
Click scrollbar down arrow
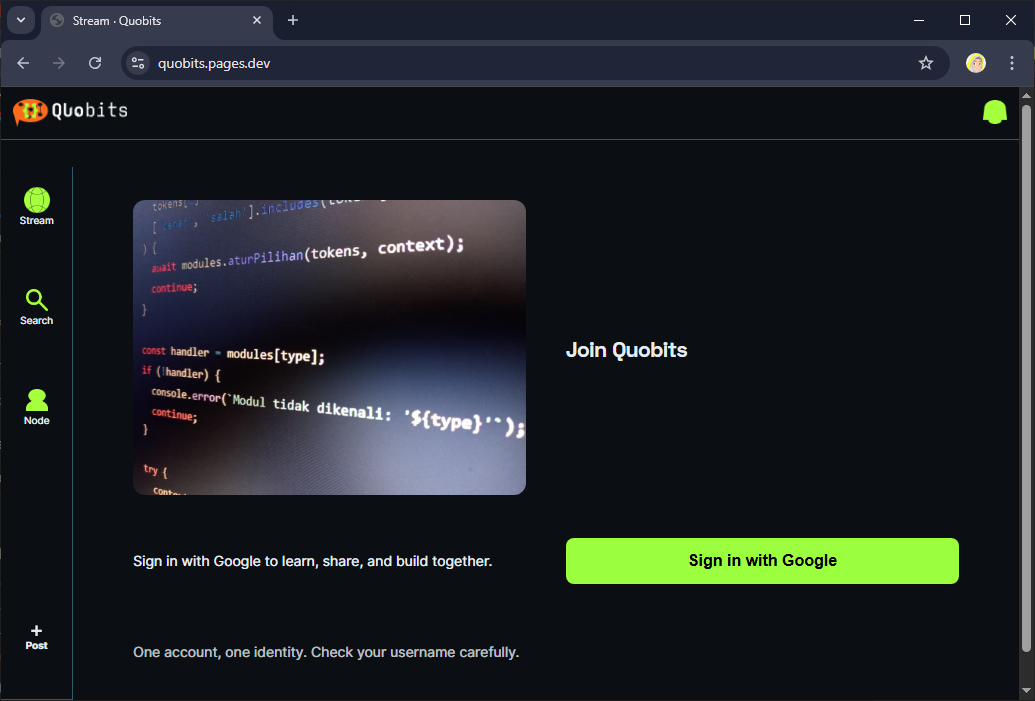coord(1026,691)
